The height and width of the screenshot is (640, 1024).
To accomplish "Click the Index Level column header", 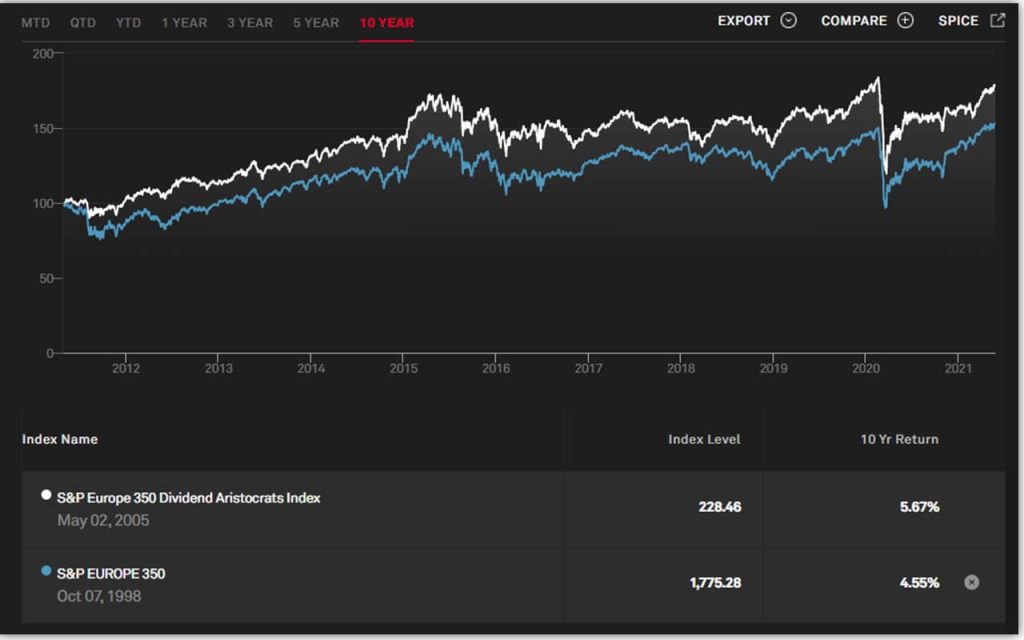I will coord(704,440).
